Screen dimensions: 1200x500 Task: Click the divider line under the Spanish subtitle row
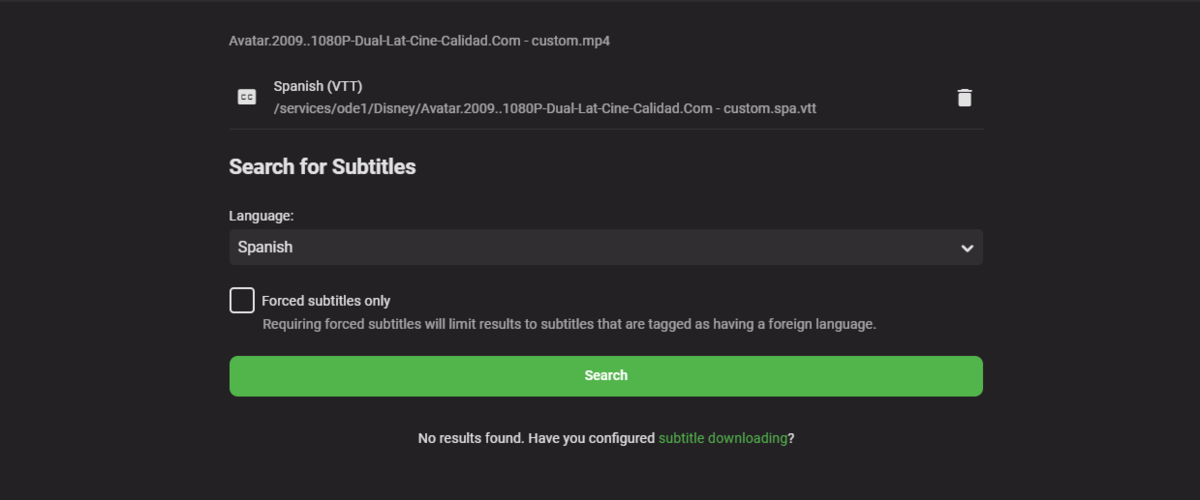click(x=606, y=129)
